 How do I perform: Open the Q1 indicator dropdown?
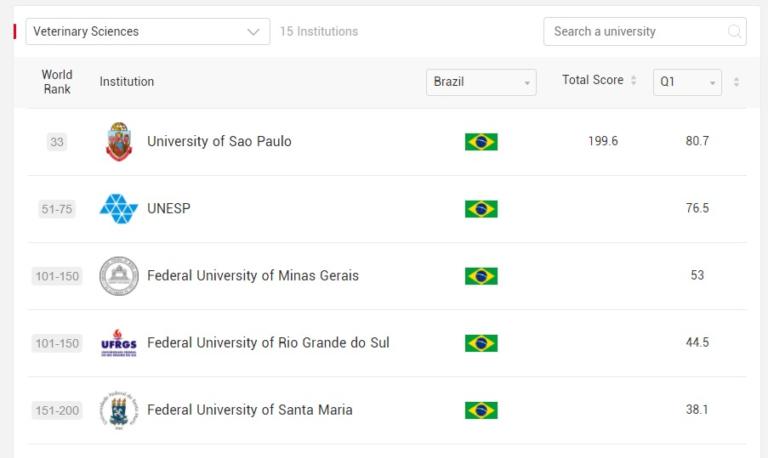click(687, 82)
